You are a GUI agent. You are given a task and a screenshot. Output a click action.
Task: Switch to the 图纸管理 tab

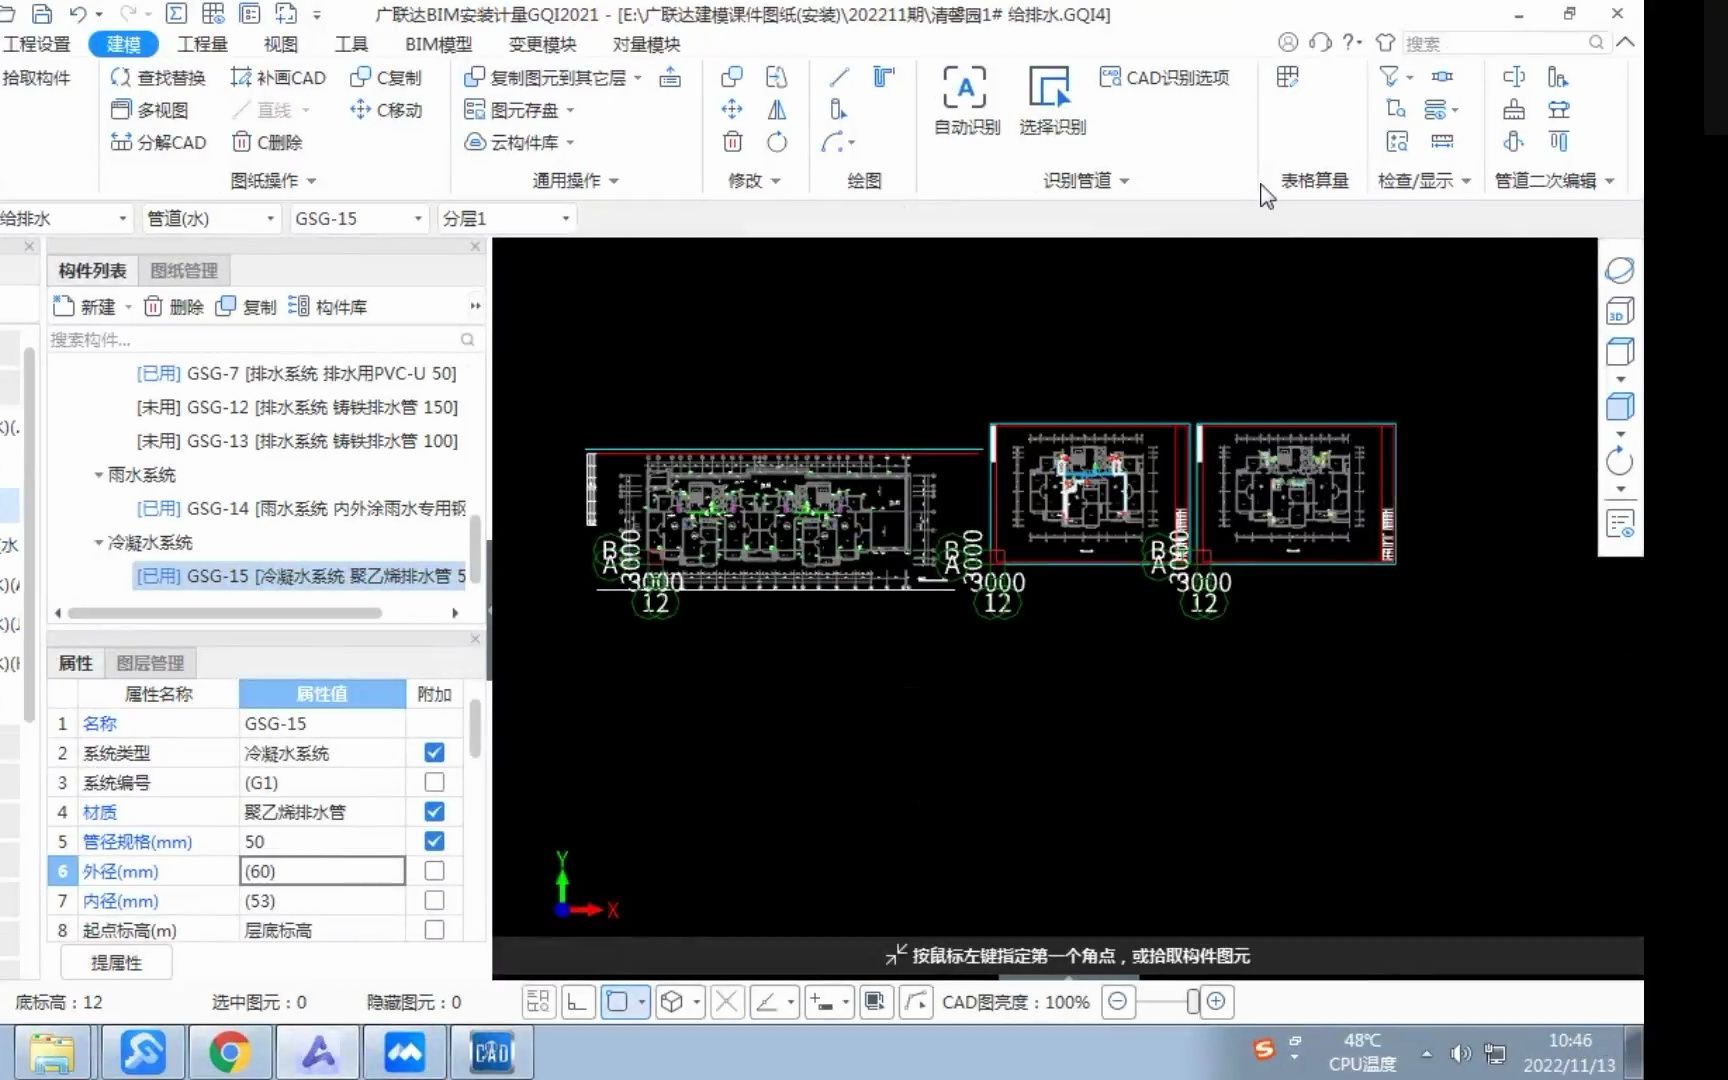click(x=184, y=270)
